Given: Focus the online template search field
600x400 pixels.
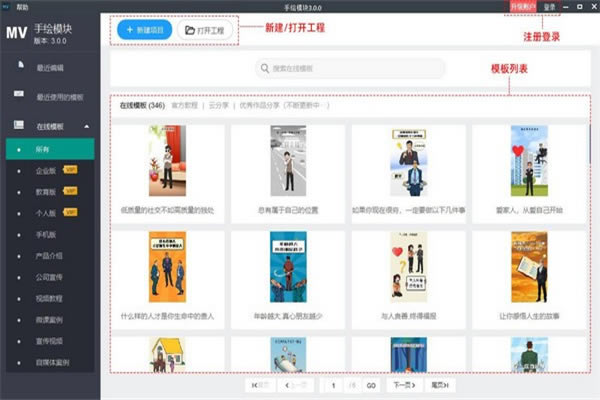Looking at the screenshot, I should click(x=350, y=68).
